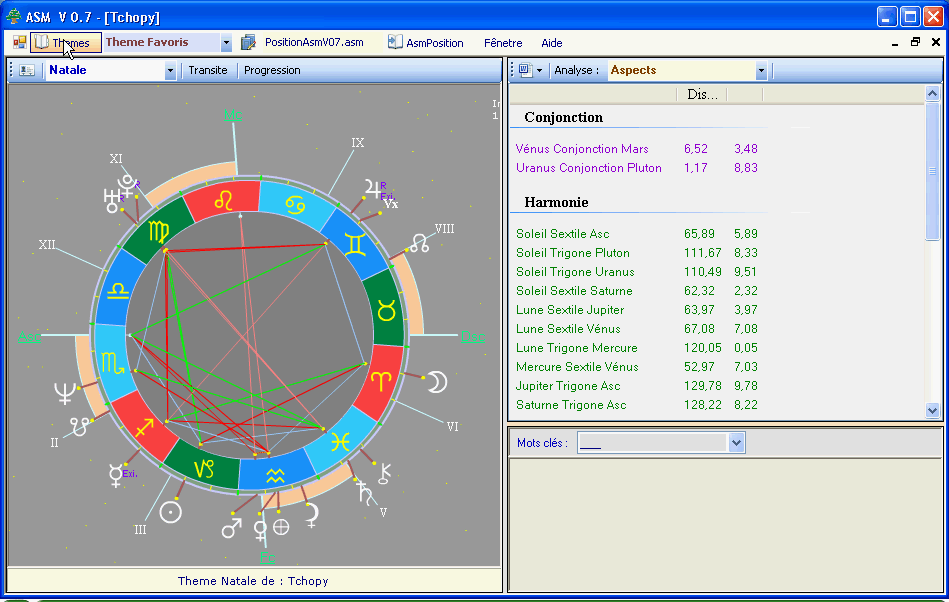Open PositionAsmV07.asm menu item
949x602 pixels.
(x=314, y=42)
